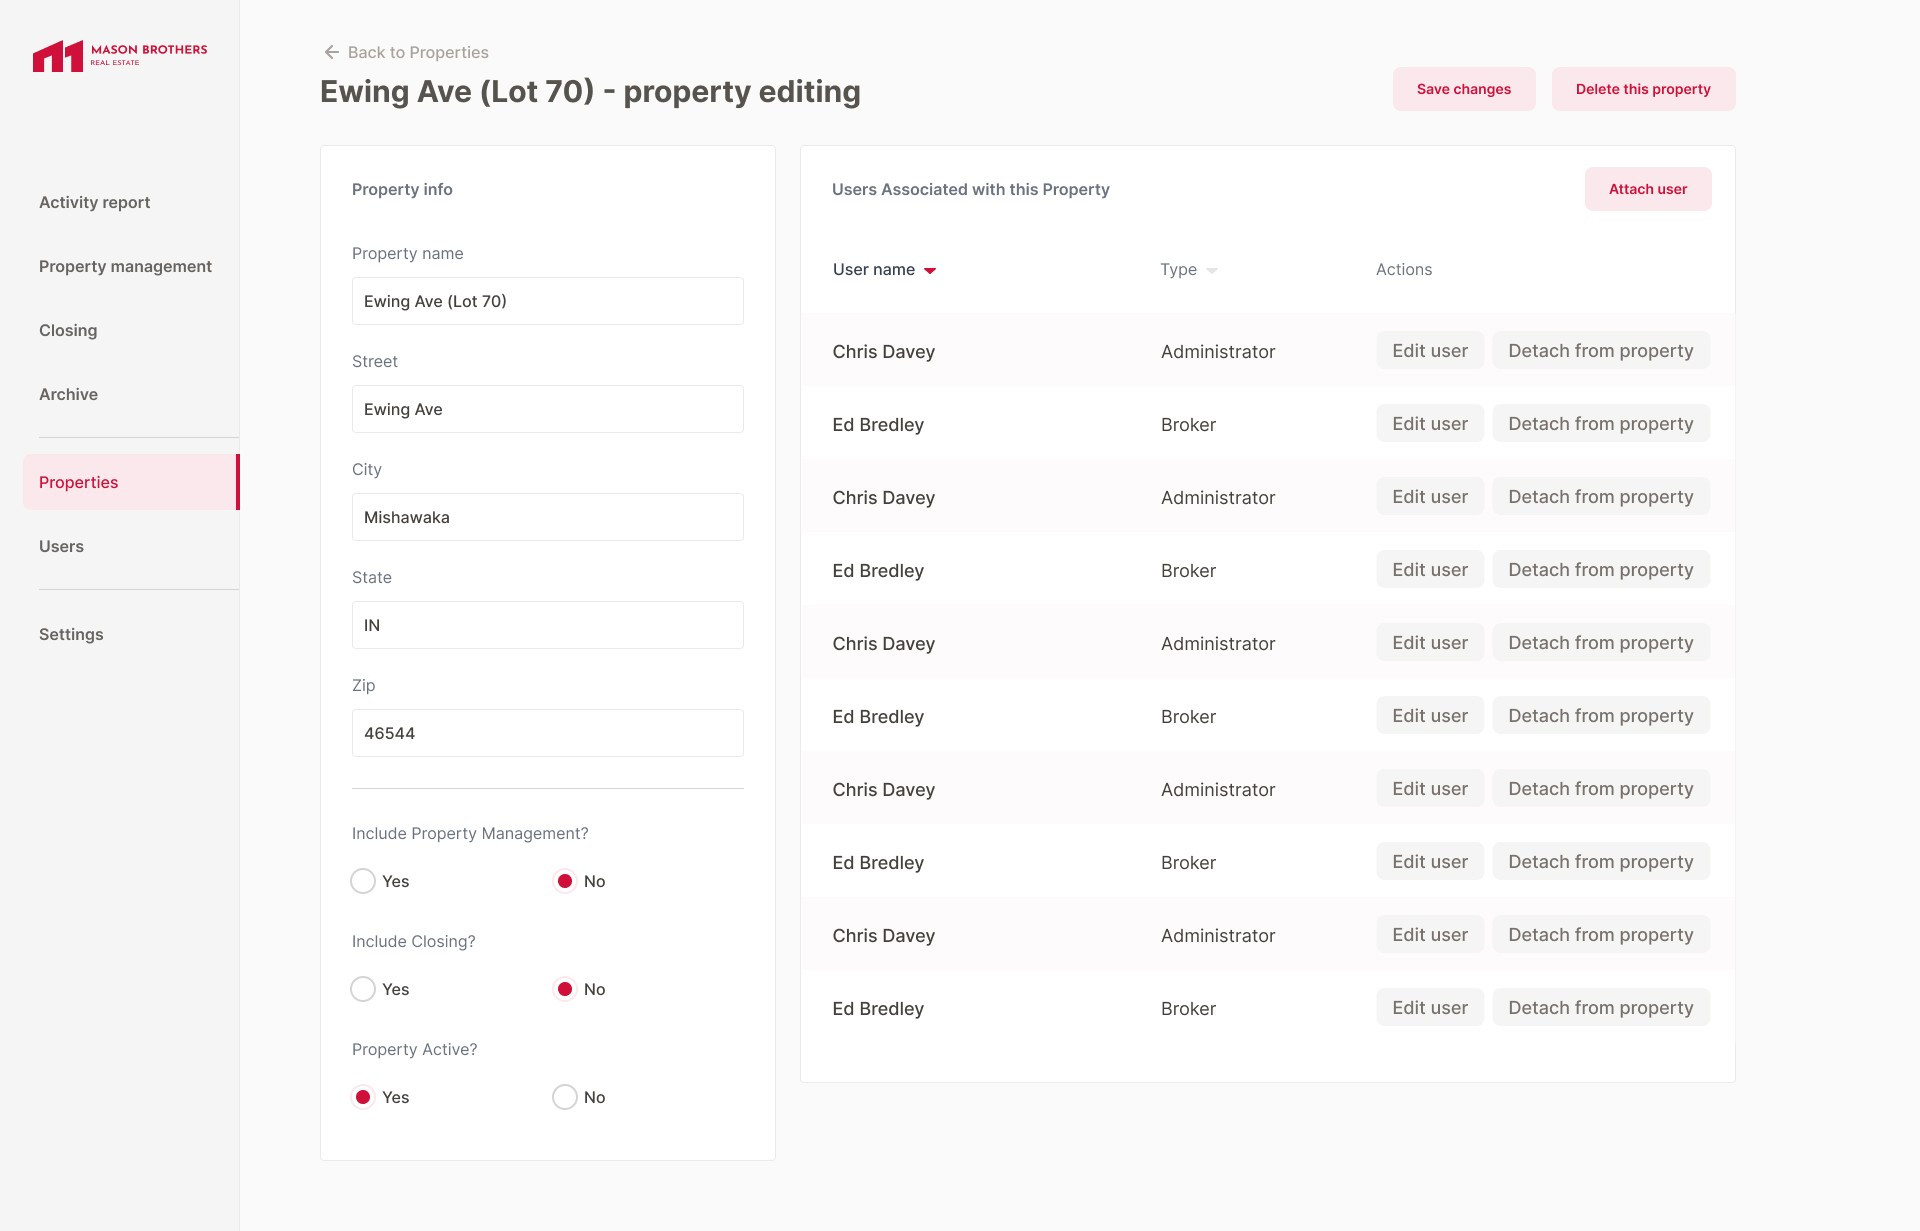1920x1231 pixels.
Task: Follow Back to Properties link
Action: (418, 52)
